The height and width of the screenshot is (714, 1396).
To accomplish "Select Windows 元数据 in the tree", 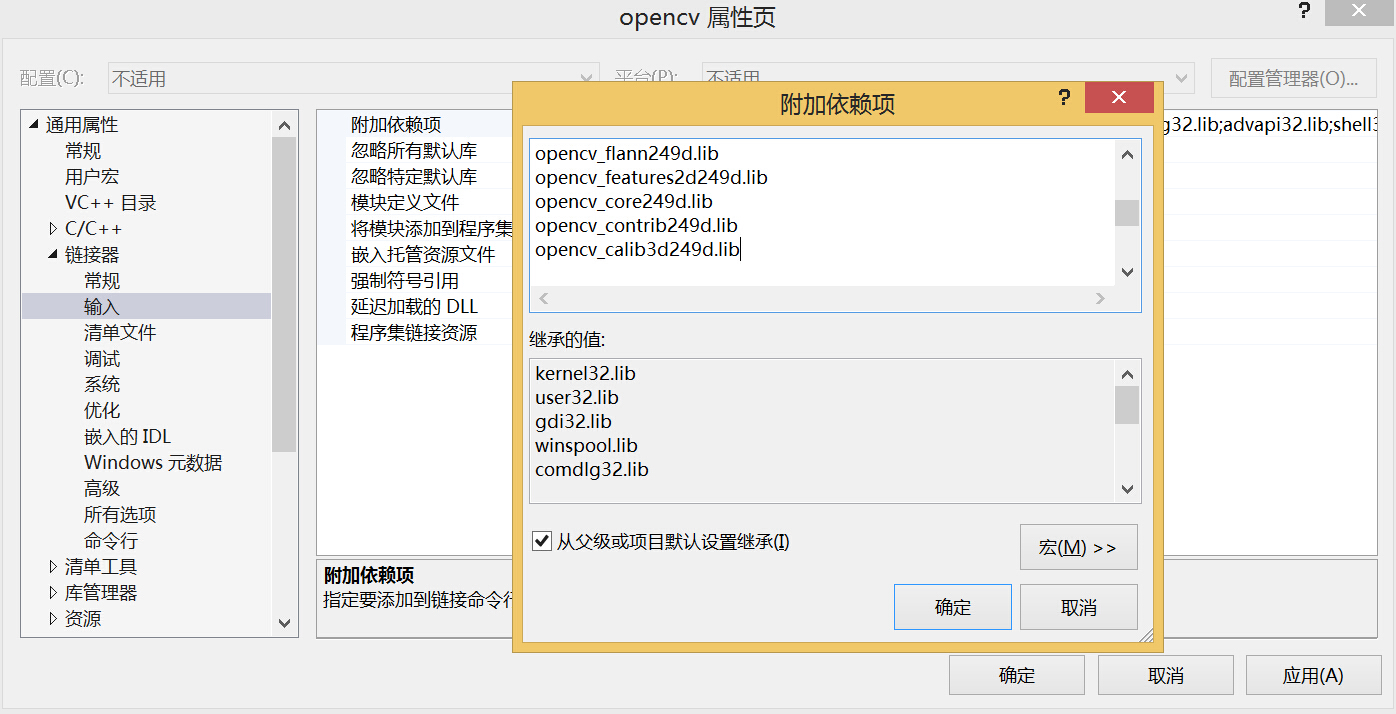I will pos(153,463).
